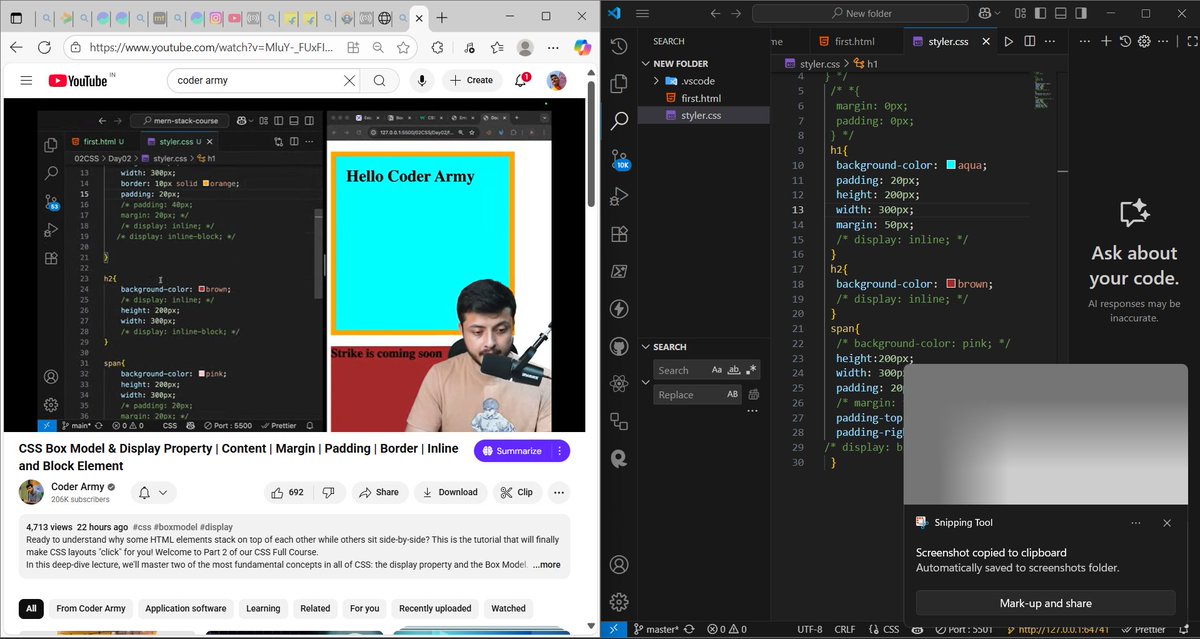Run the file with the play icon in the editor toolbar

[1009, 41]
